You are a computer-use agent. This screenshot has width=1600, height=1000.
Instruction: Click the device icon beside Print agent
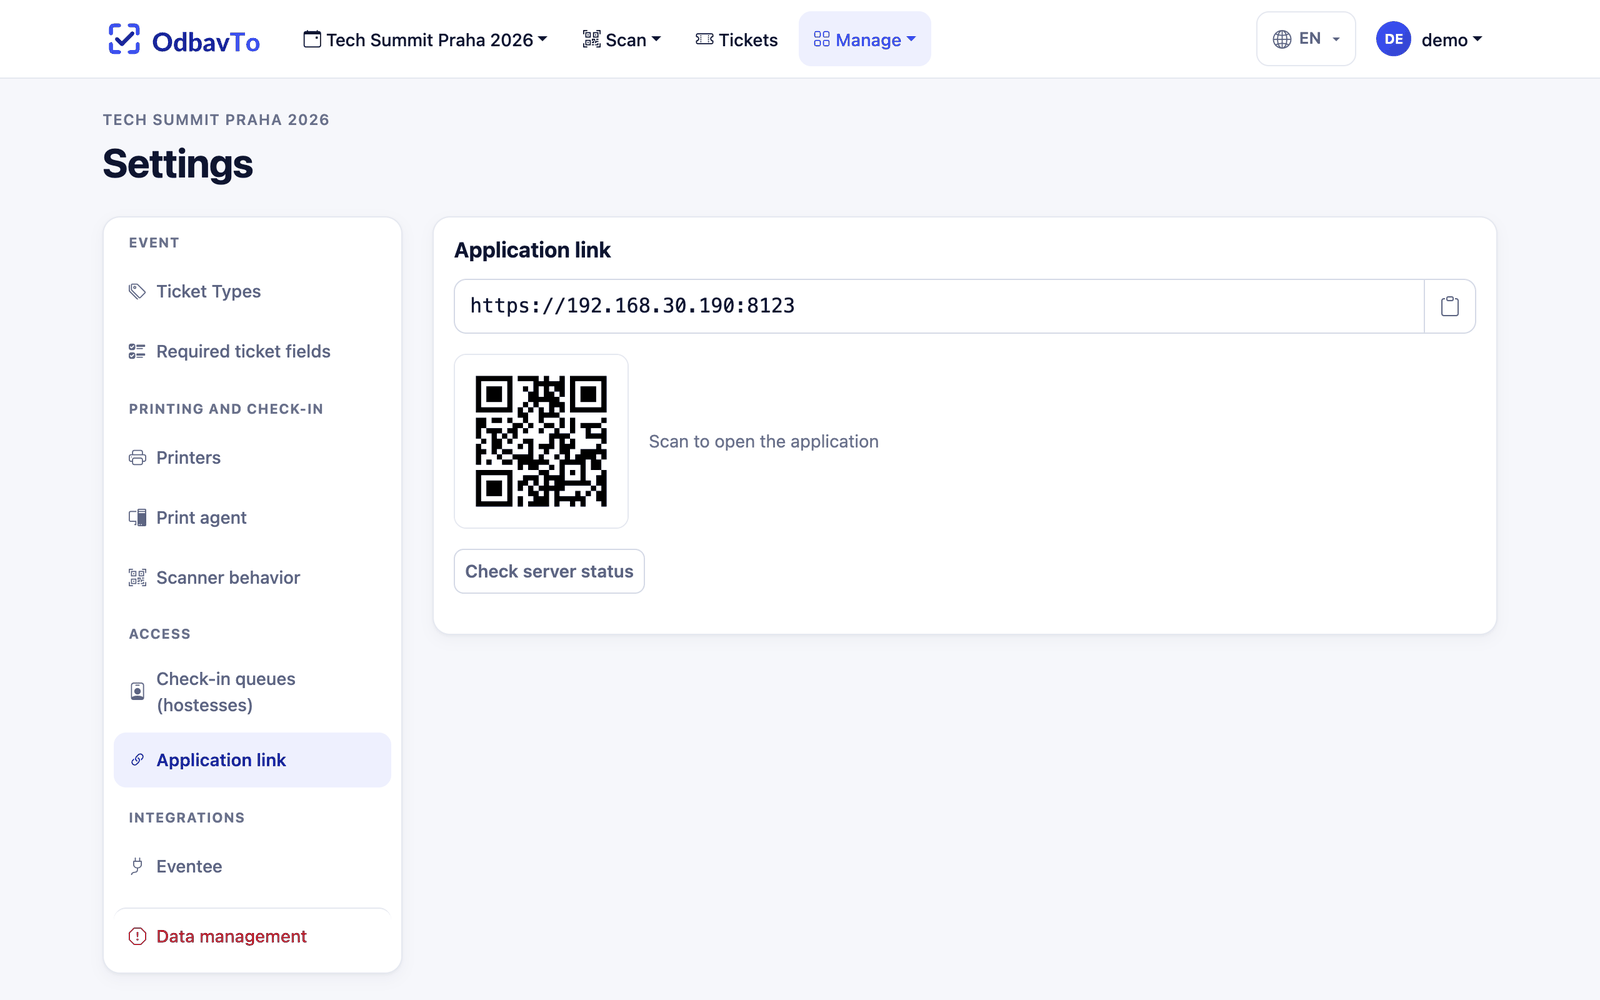[137, 517]
